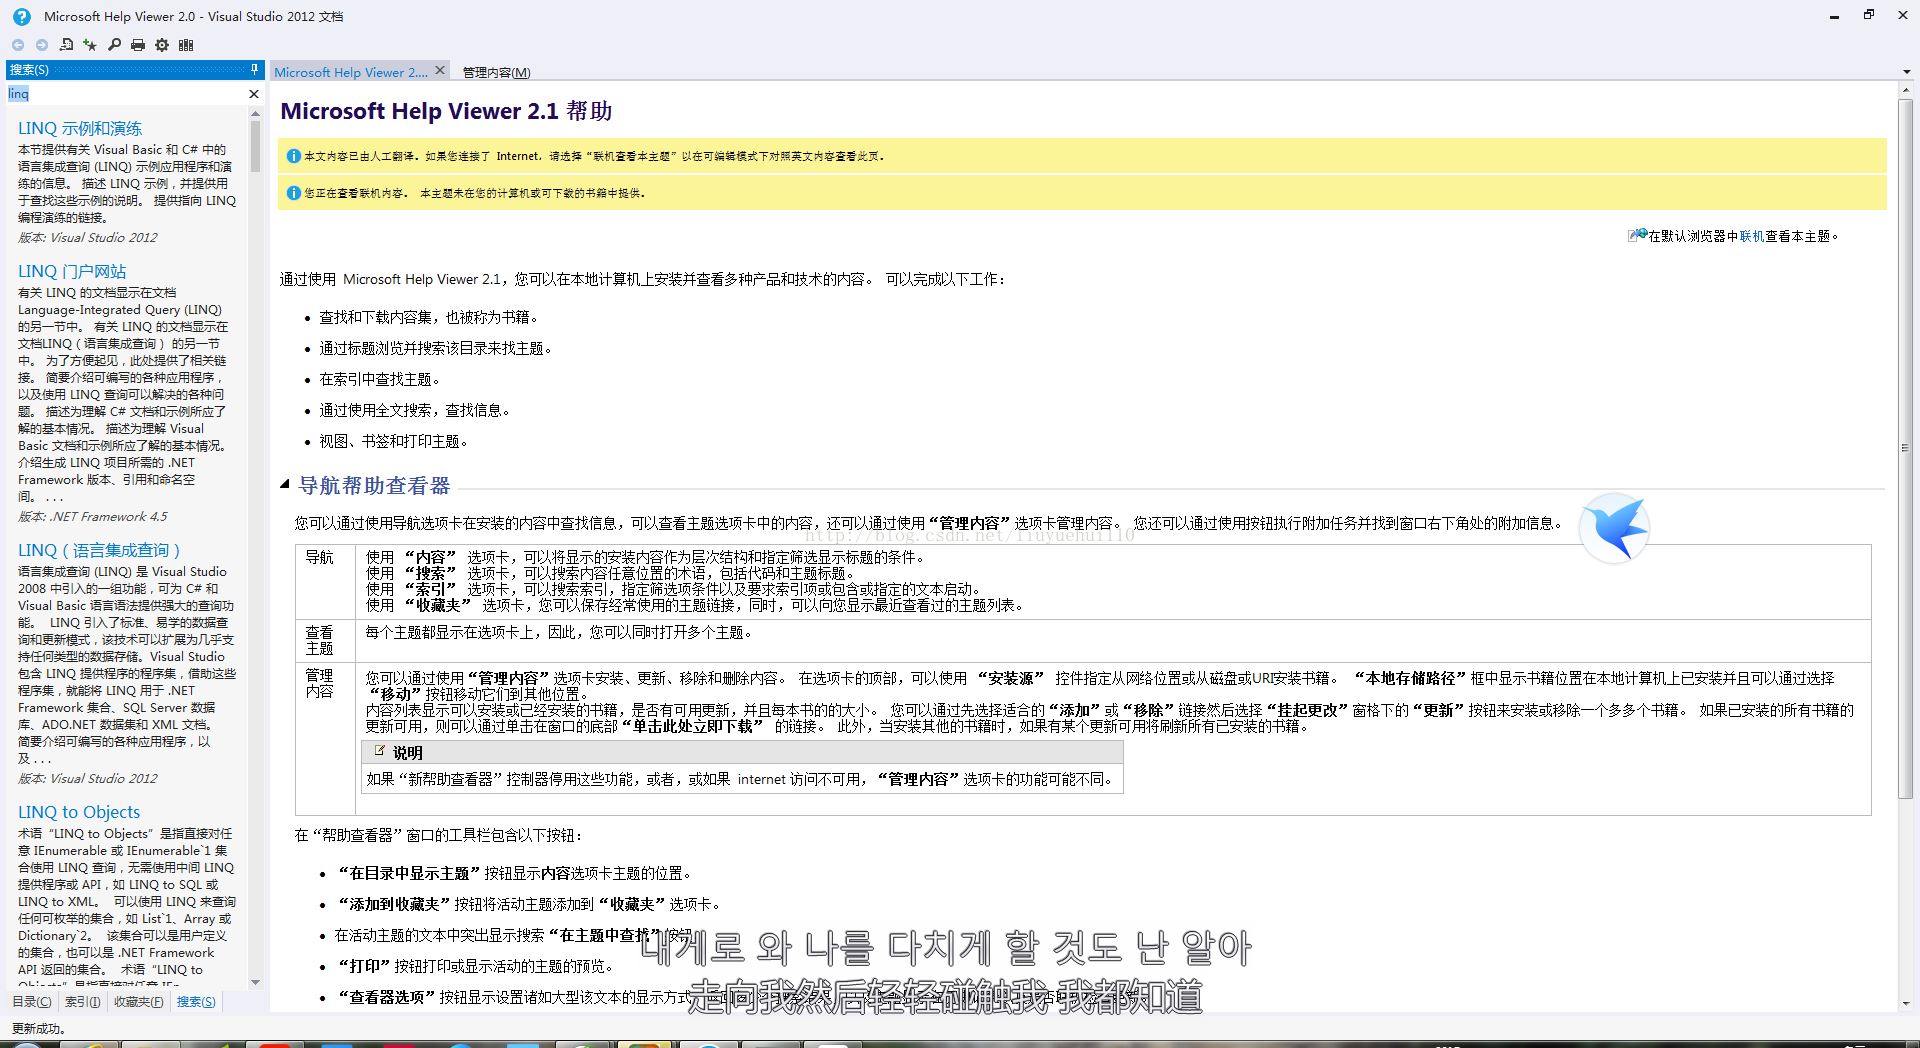This screenshot has height=1048, width=1920.
Task: Click the second yellow info notice icon
Action: (293, 193)
